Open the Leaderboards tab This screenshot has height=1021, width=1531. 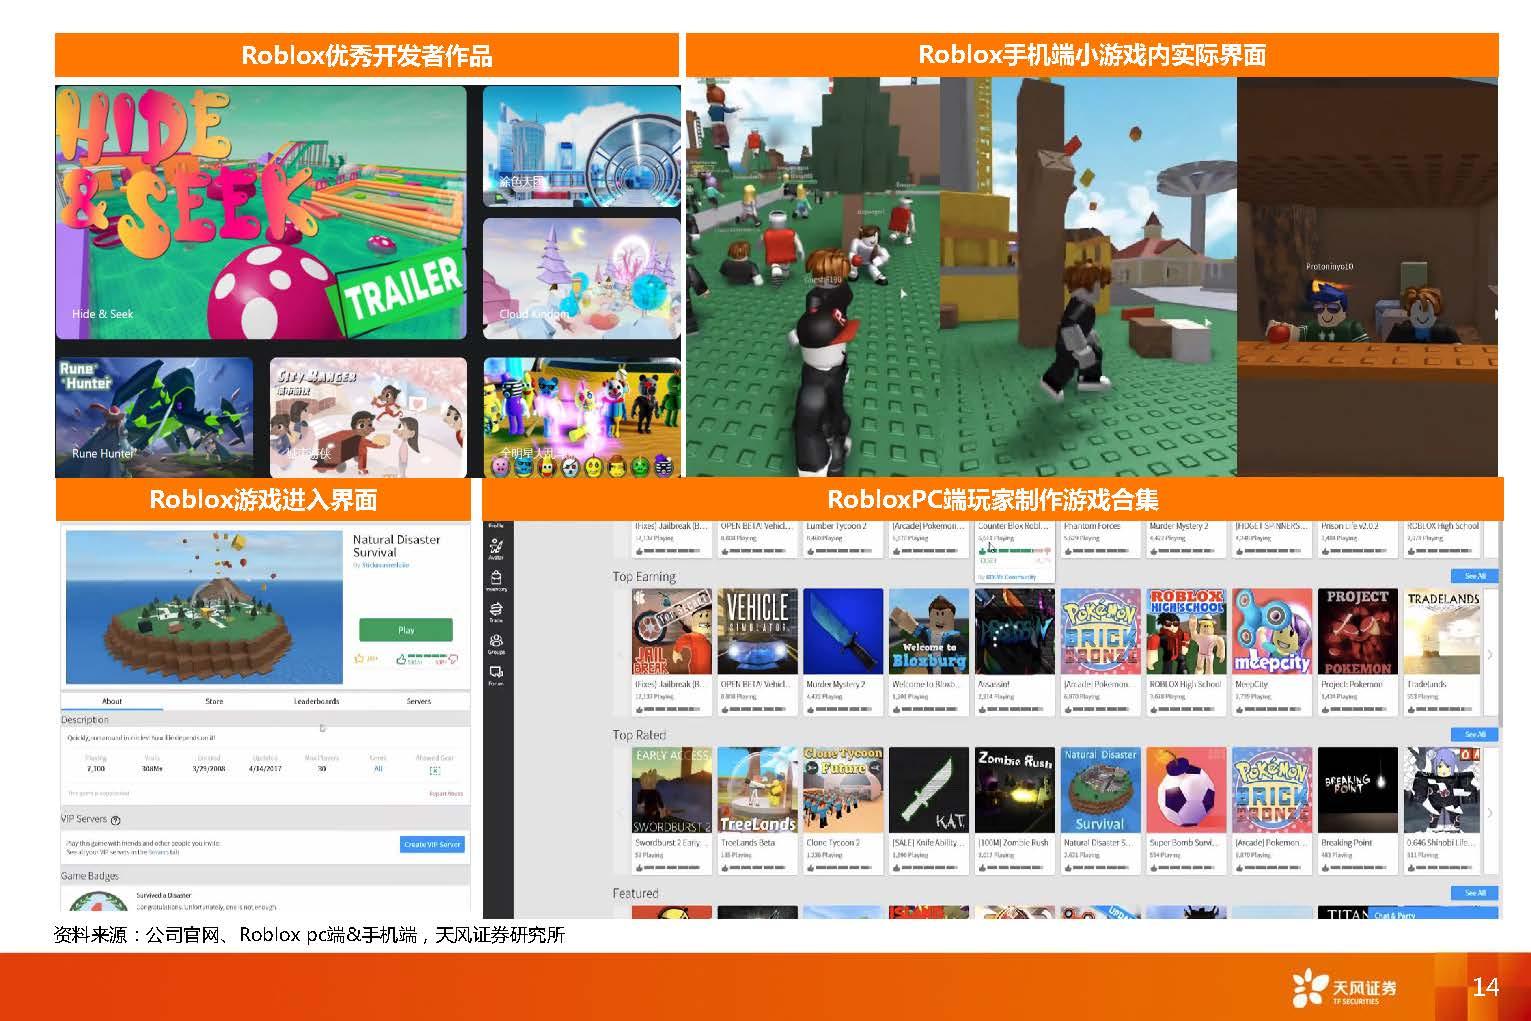316,701
